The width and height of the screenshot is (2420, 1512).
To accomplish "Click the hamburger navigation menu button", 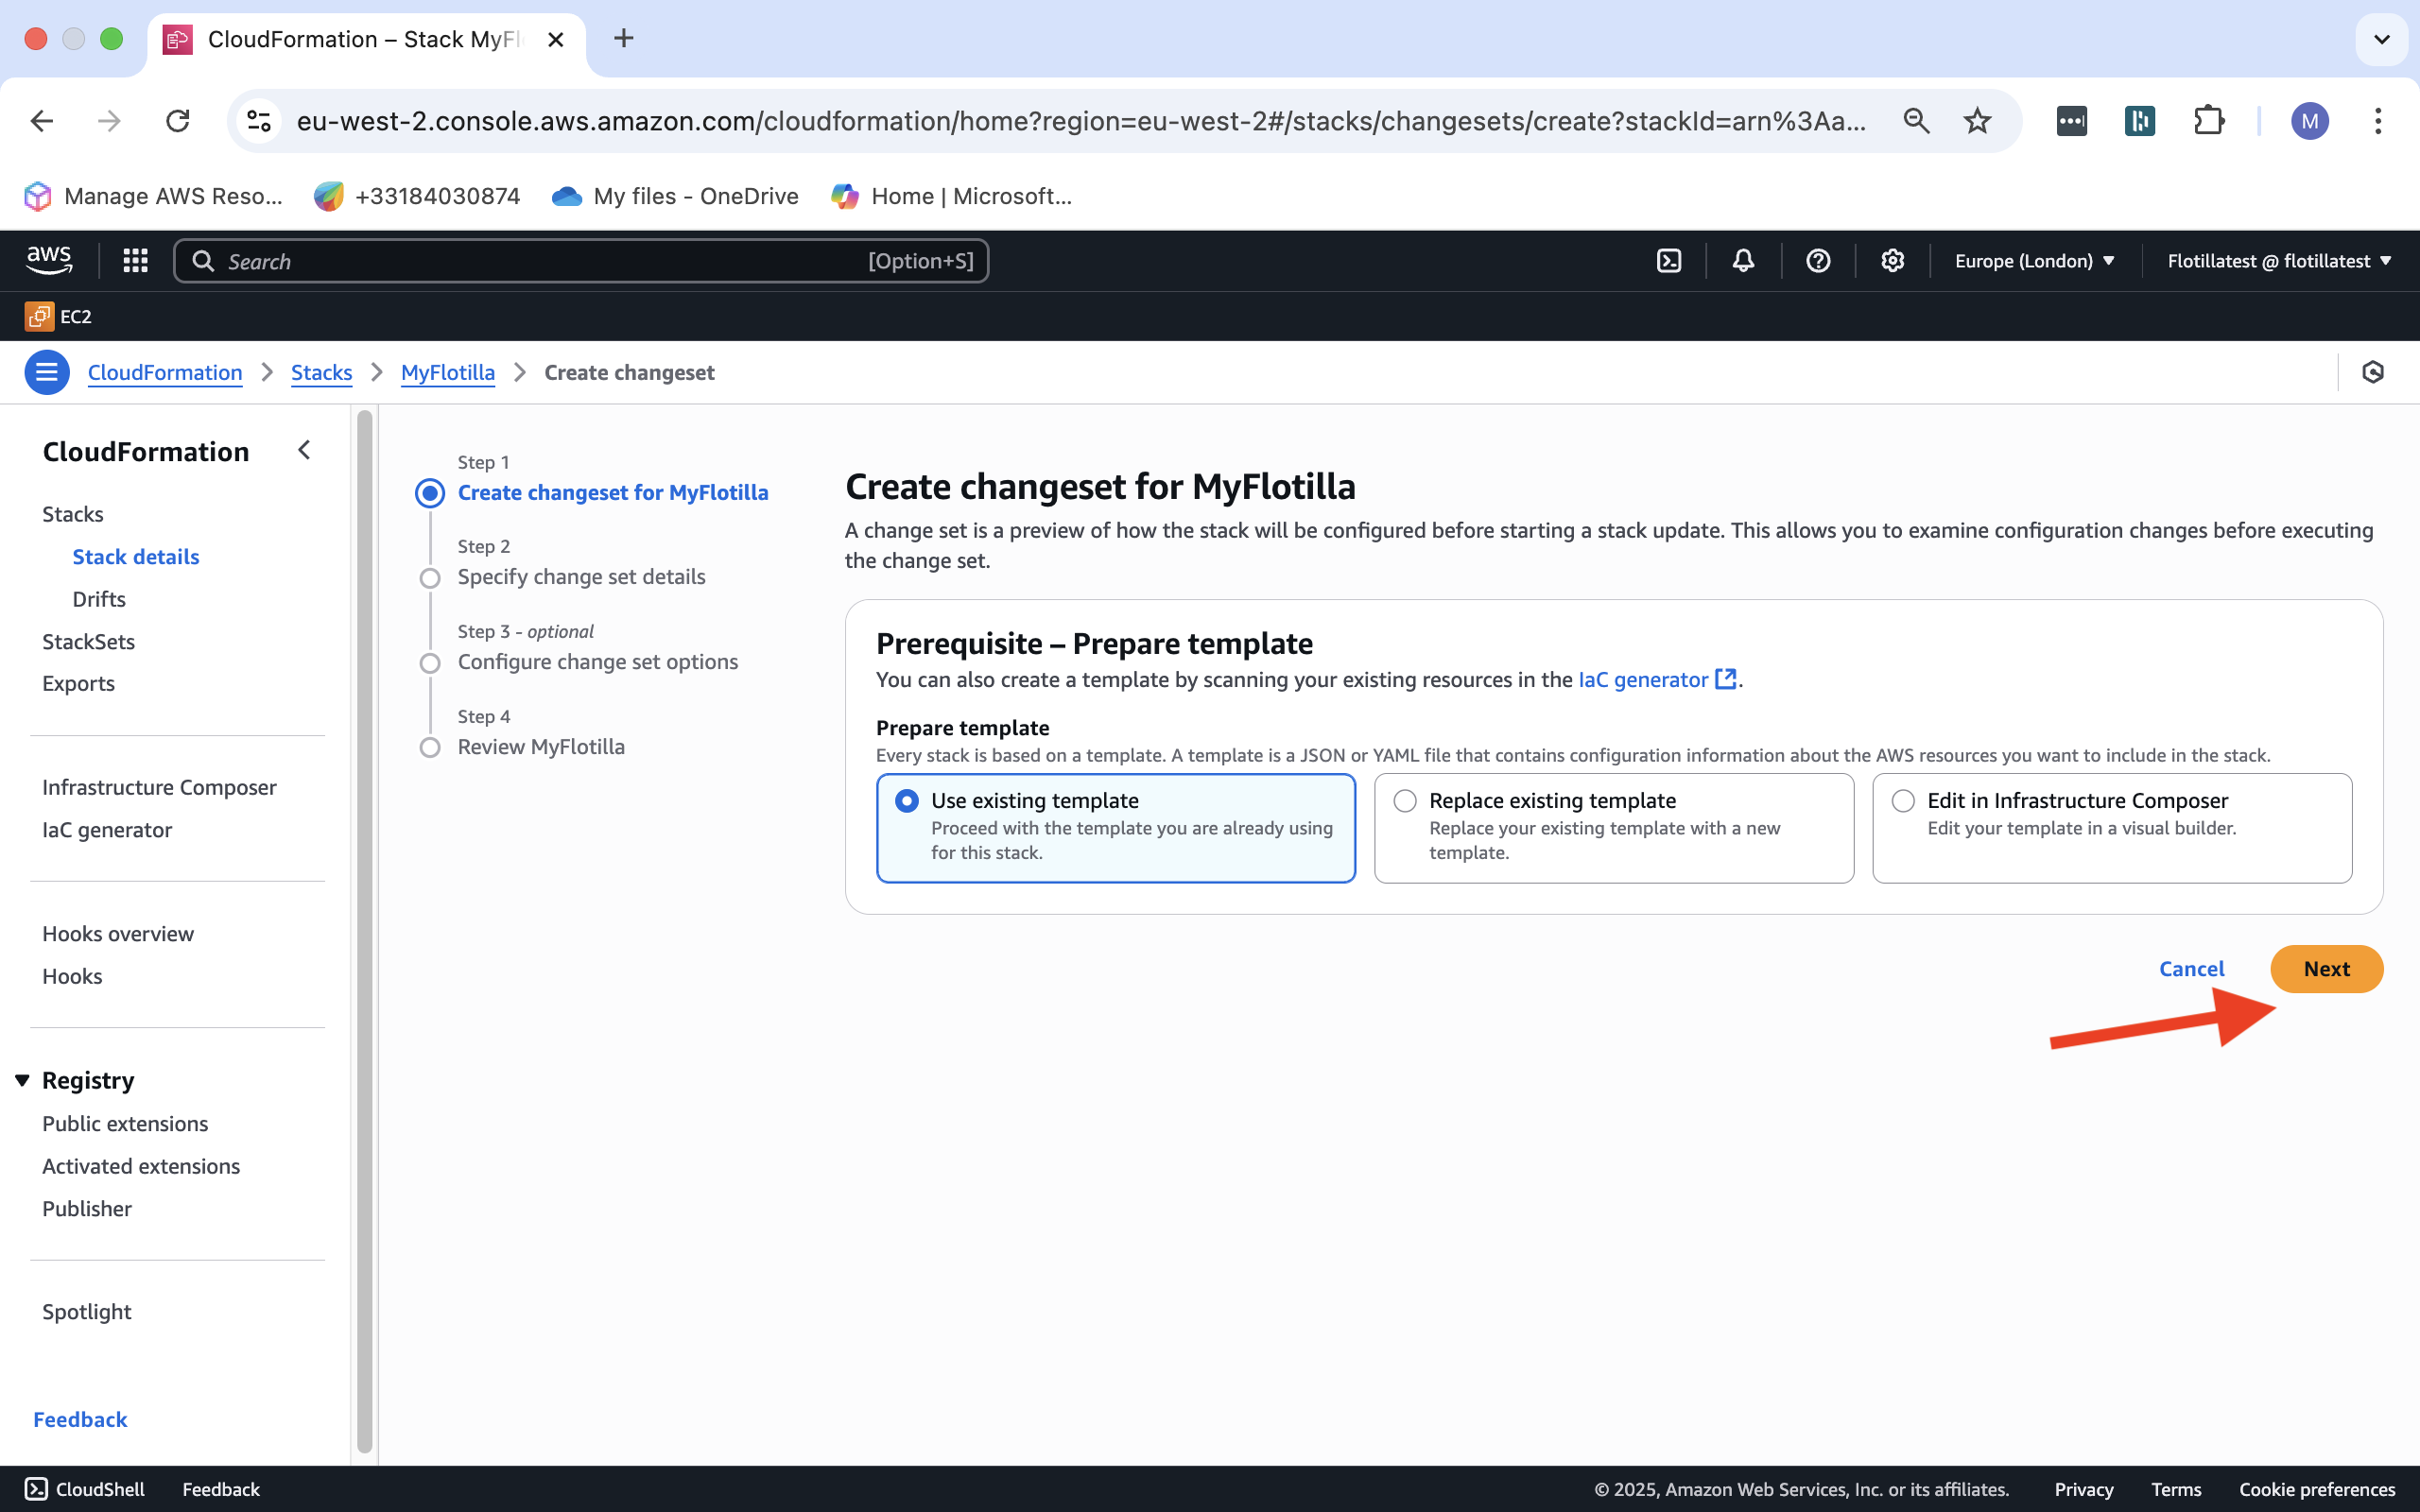I will [x=46, y=372].
